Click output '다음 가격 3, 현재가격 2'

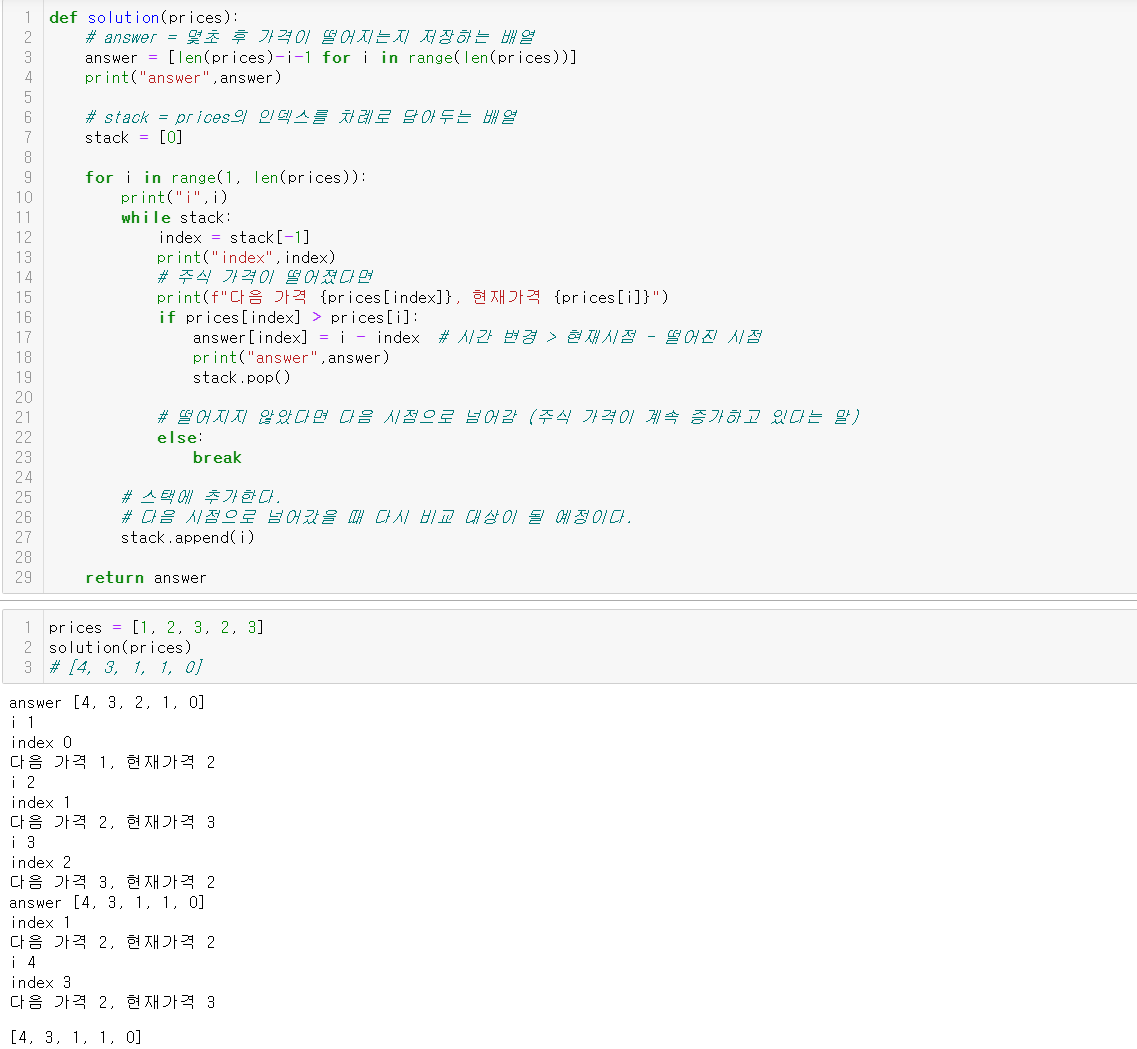112,883
